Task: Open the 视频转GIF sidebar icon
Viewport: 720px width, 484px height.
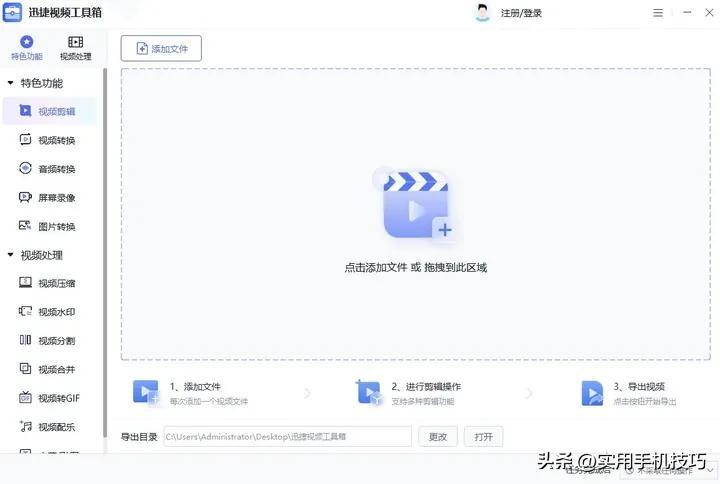Action: 25,397
